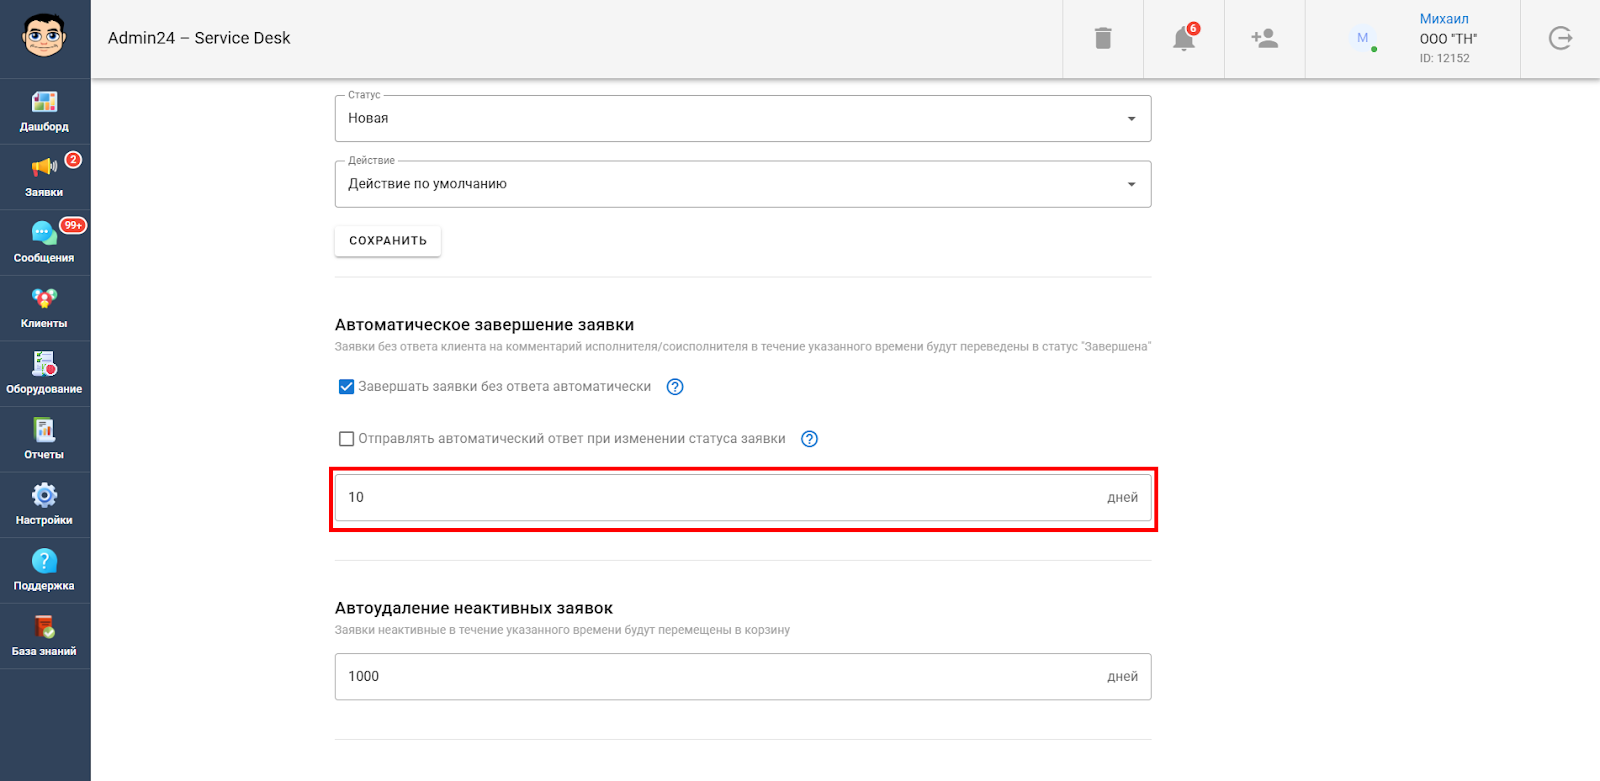
Task: Open Сообщения in the sidebar
Action: [44, 242]
